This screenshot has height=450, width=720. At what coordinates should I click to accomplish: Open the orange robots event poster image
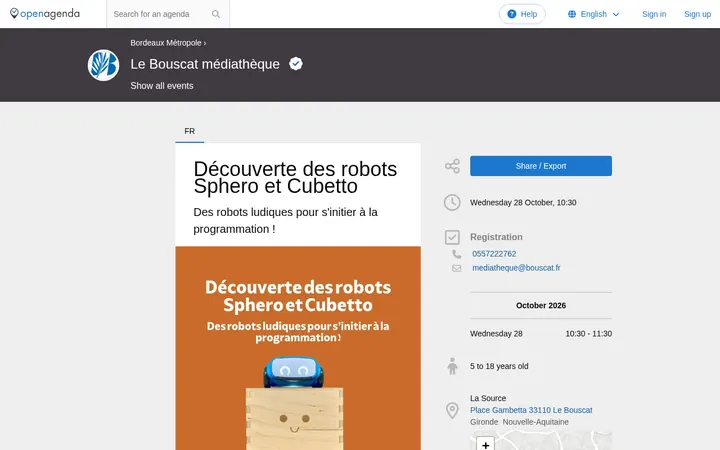(x=298, y=348)
